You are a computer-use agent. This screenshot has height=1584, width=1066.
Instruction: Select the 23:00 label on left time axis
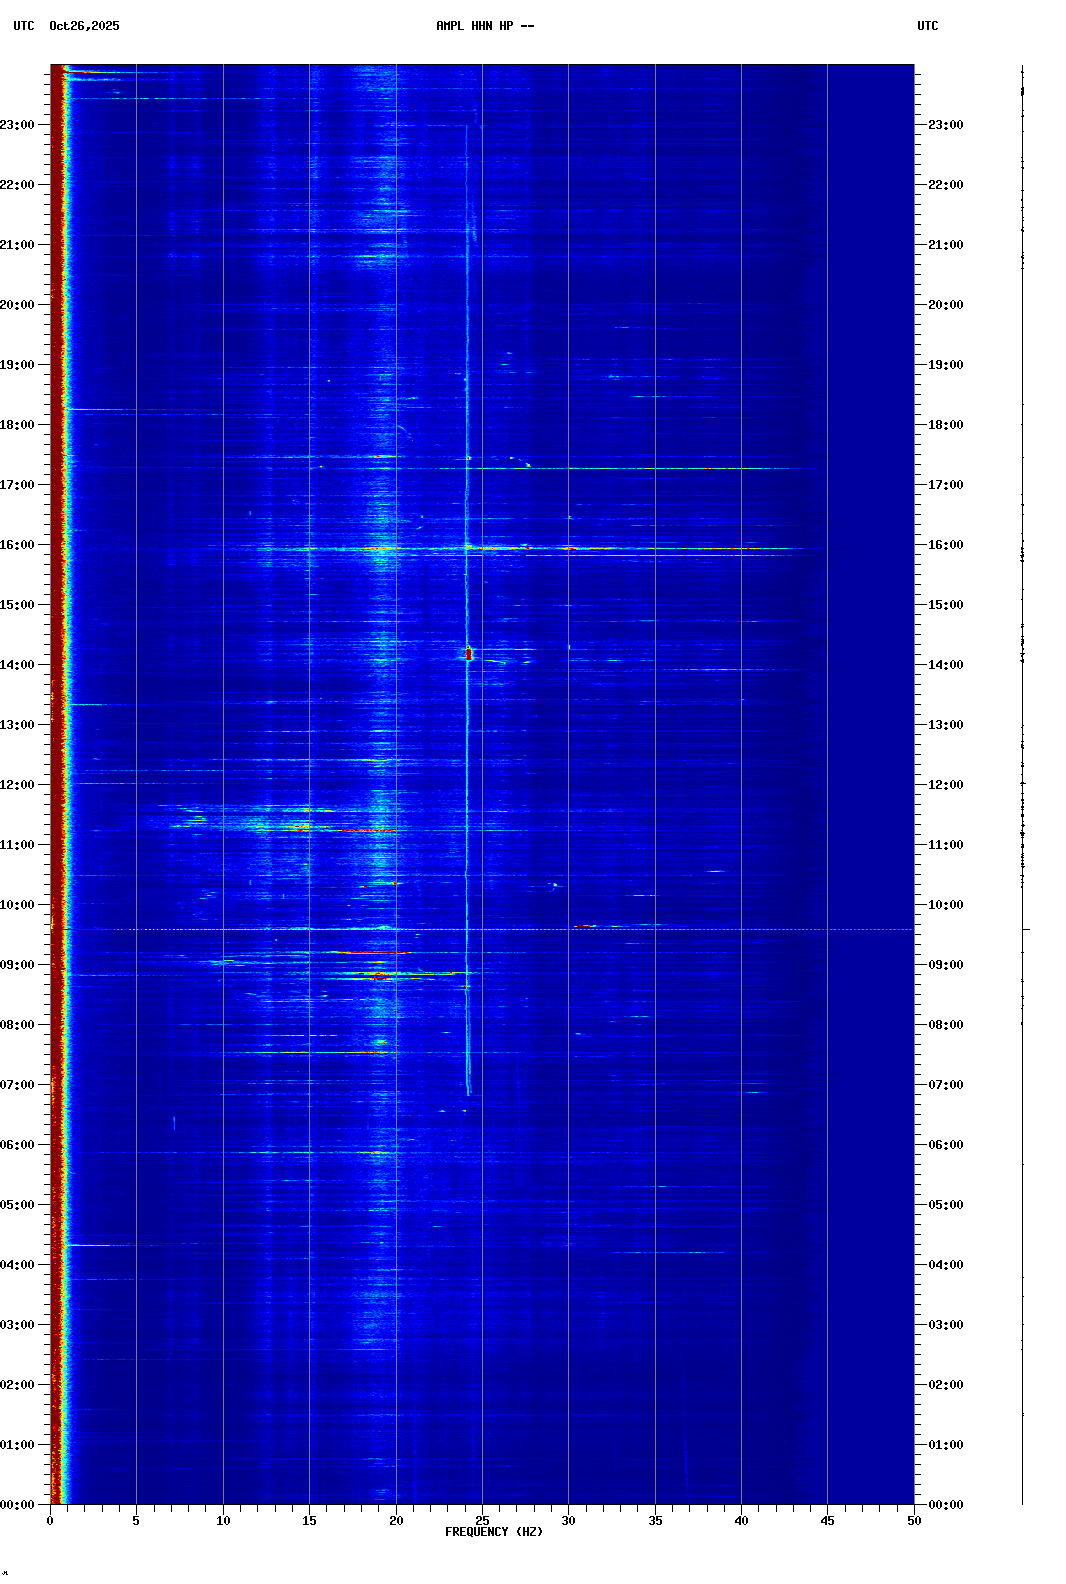click(x=17, y=125)
